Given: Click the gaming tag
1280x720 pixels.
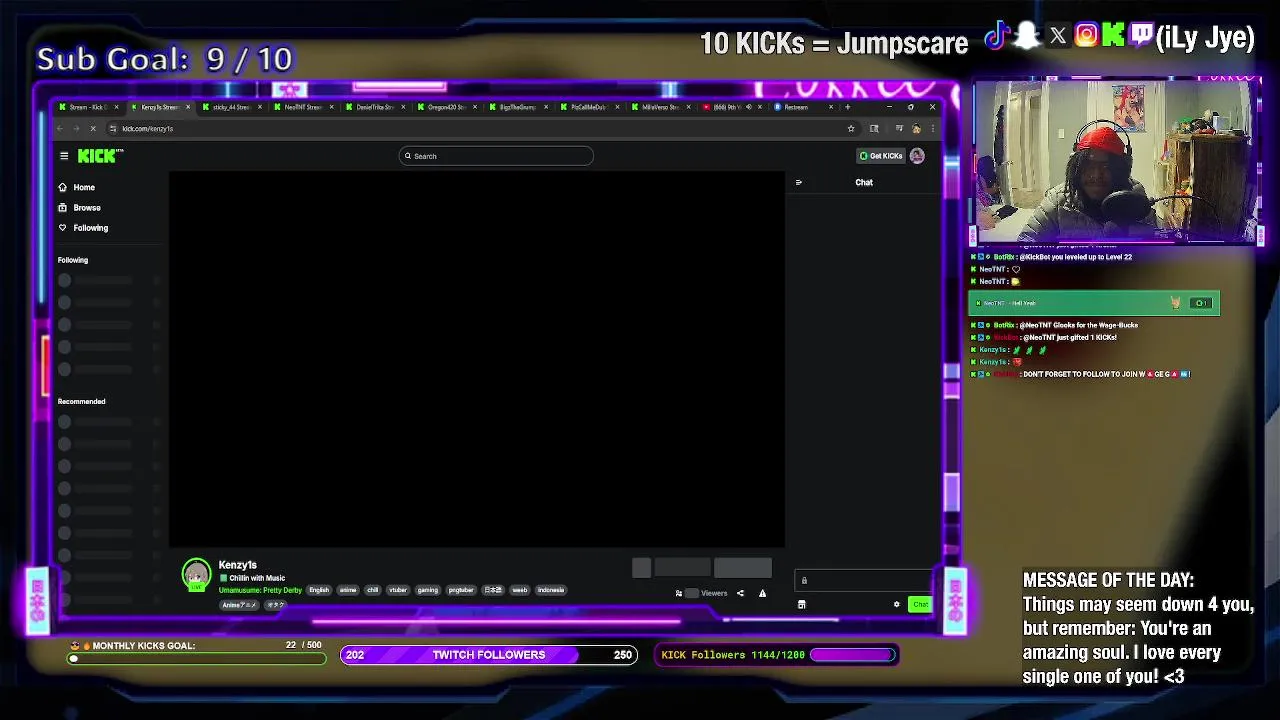Looking at the screenshot, I should coord(428,590).
